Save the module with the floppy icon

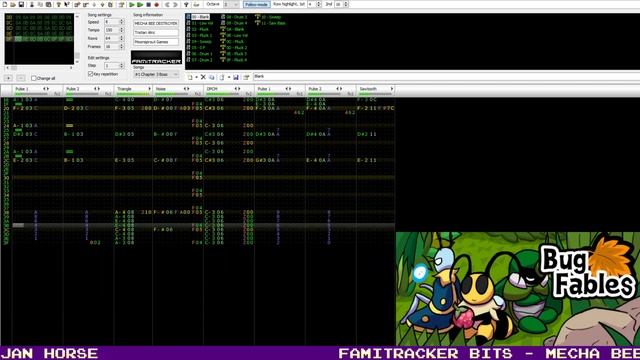coord(21,4)
